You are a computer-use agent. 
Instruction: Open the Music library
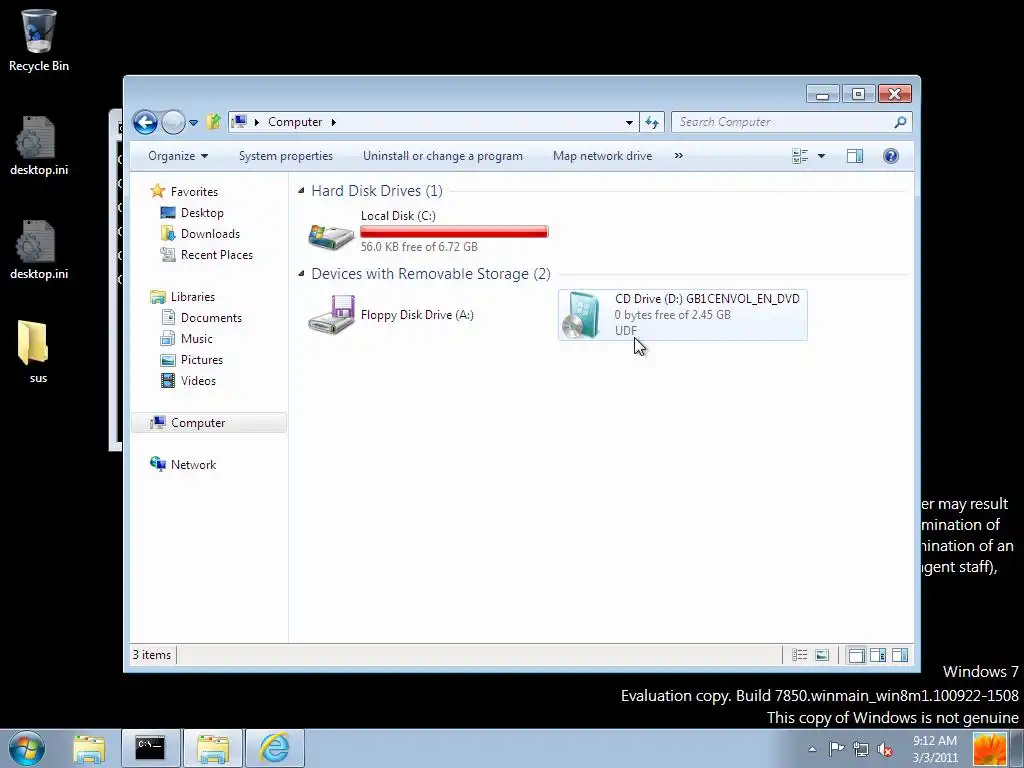(x=197, y=338)
